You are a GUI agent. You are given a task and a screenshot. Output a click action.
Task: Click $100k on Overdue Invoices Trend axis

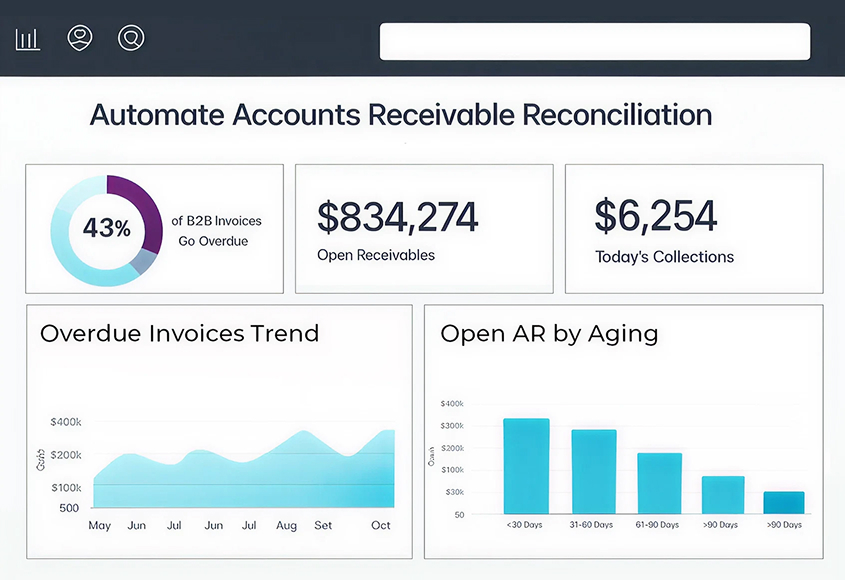[66, 488]
